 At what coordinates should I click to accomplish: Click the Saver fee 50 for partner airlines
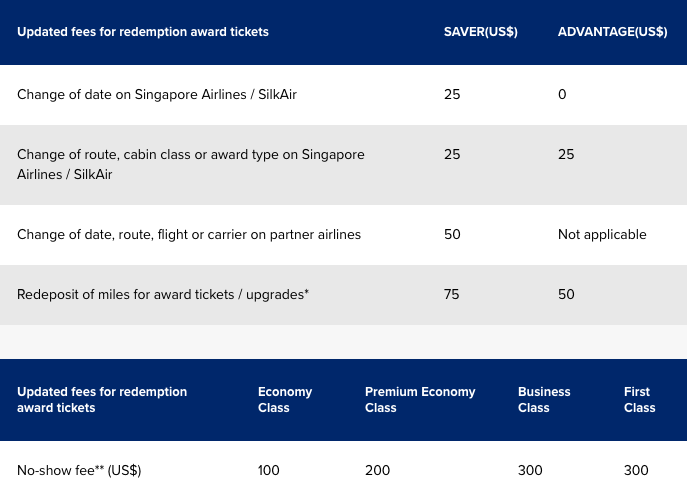pyautogui.click(x=452, y=235)
